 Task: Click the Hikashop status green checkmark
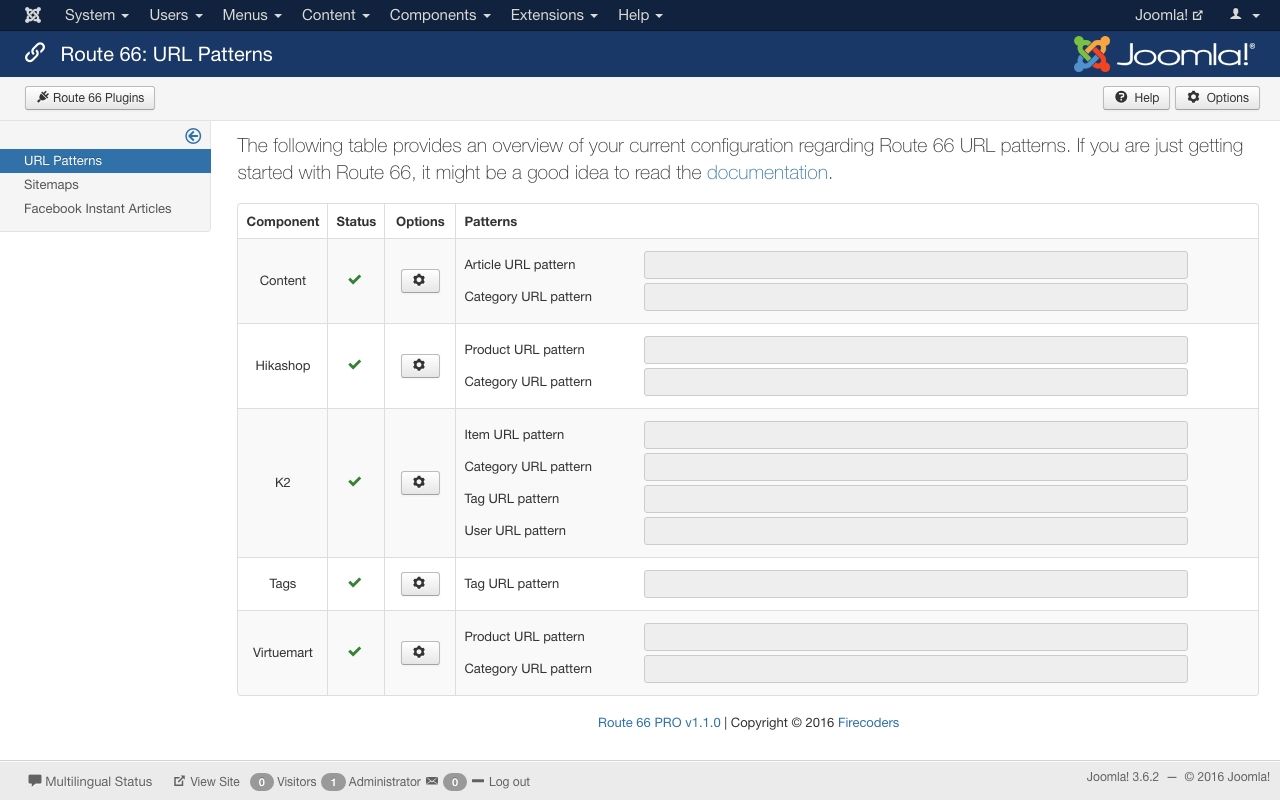(354, 365)
